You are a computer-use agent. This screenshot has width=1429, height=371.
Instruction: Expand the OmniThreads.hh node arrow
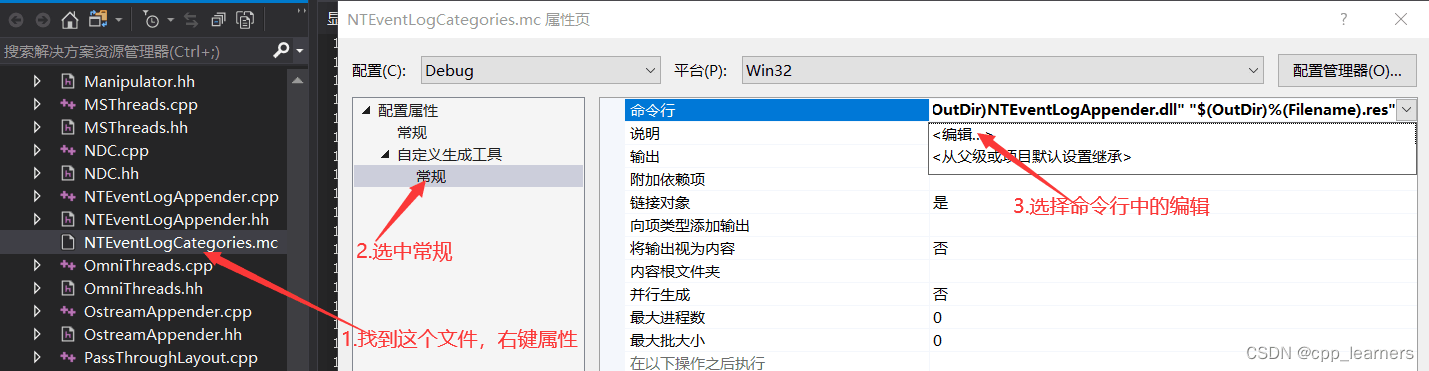pos(38,288)
